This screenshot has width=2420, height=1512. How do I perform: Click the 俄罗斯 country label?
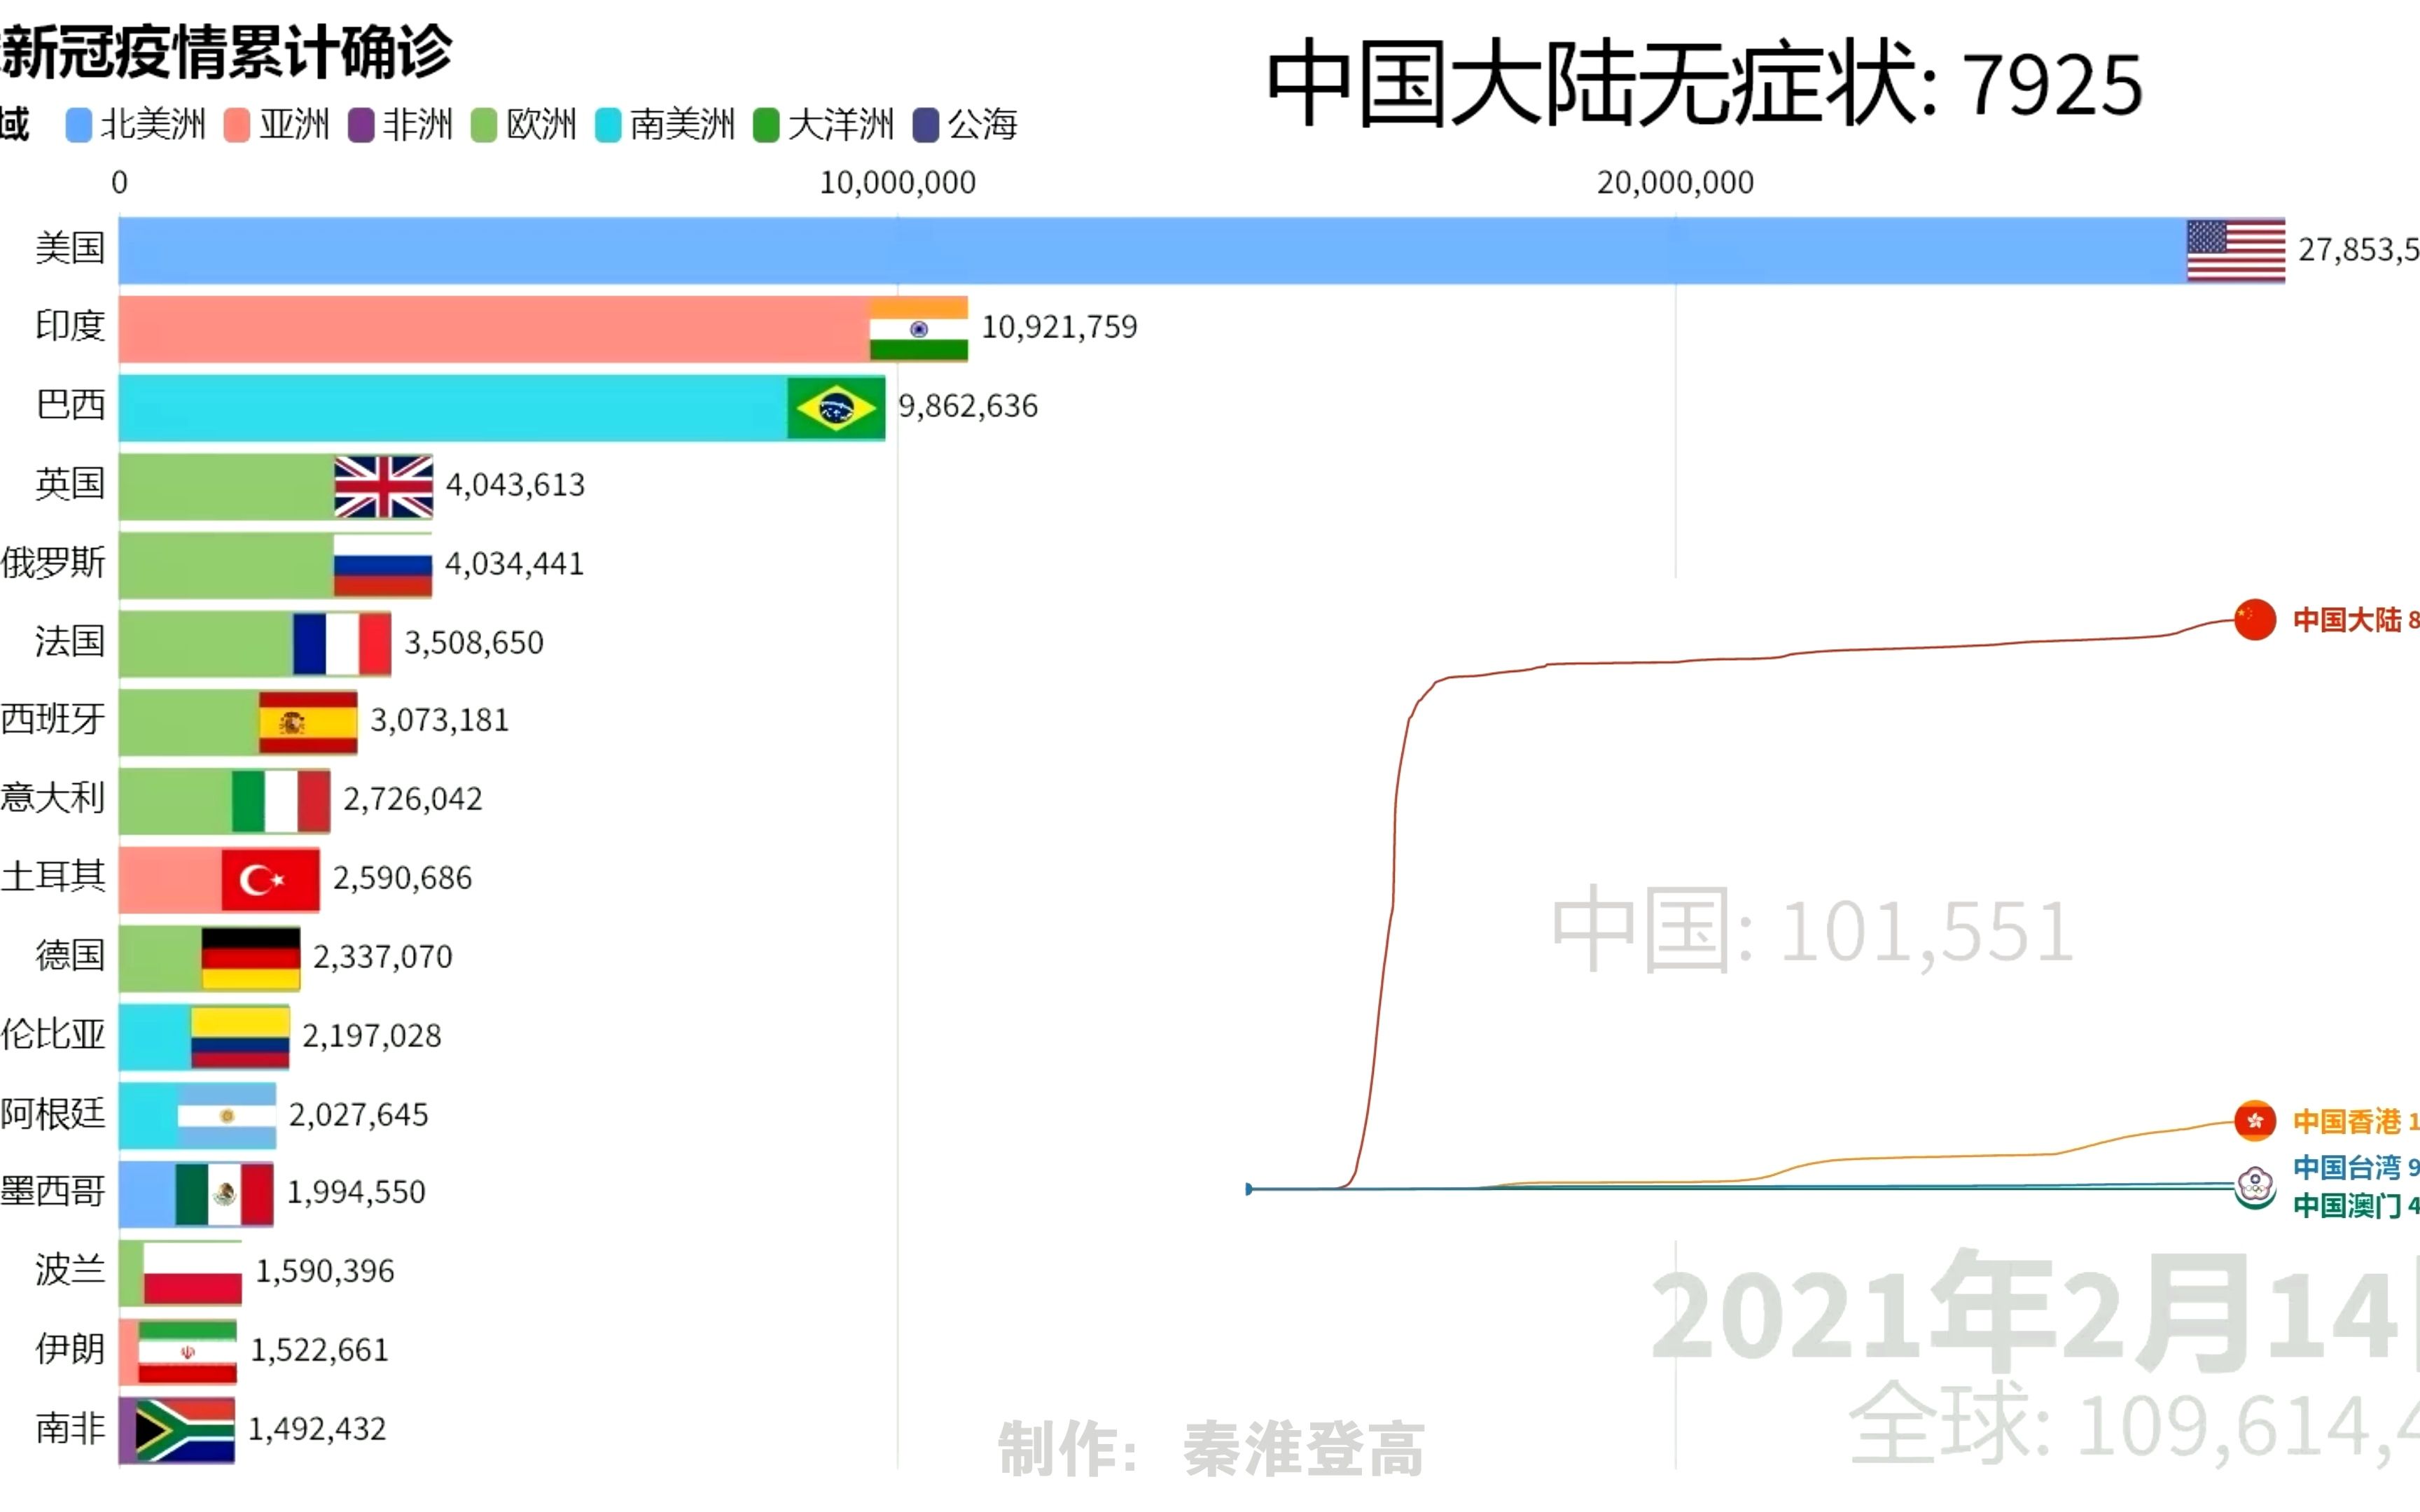tap(53, 563)
